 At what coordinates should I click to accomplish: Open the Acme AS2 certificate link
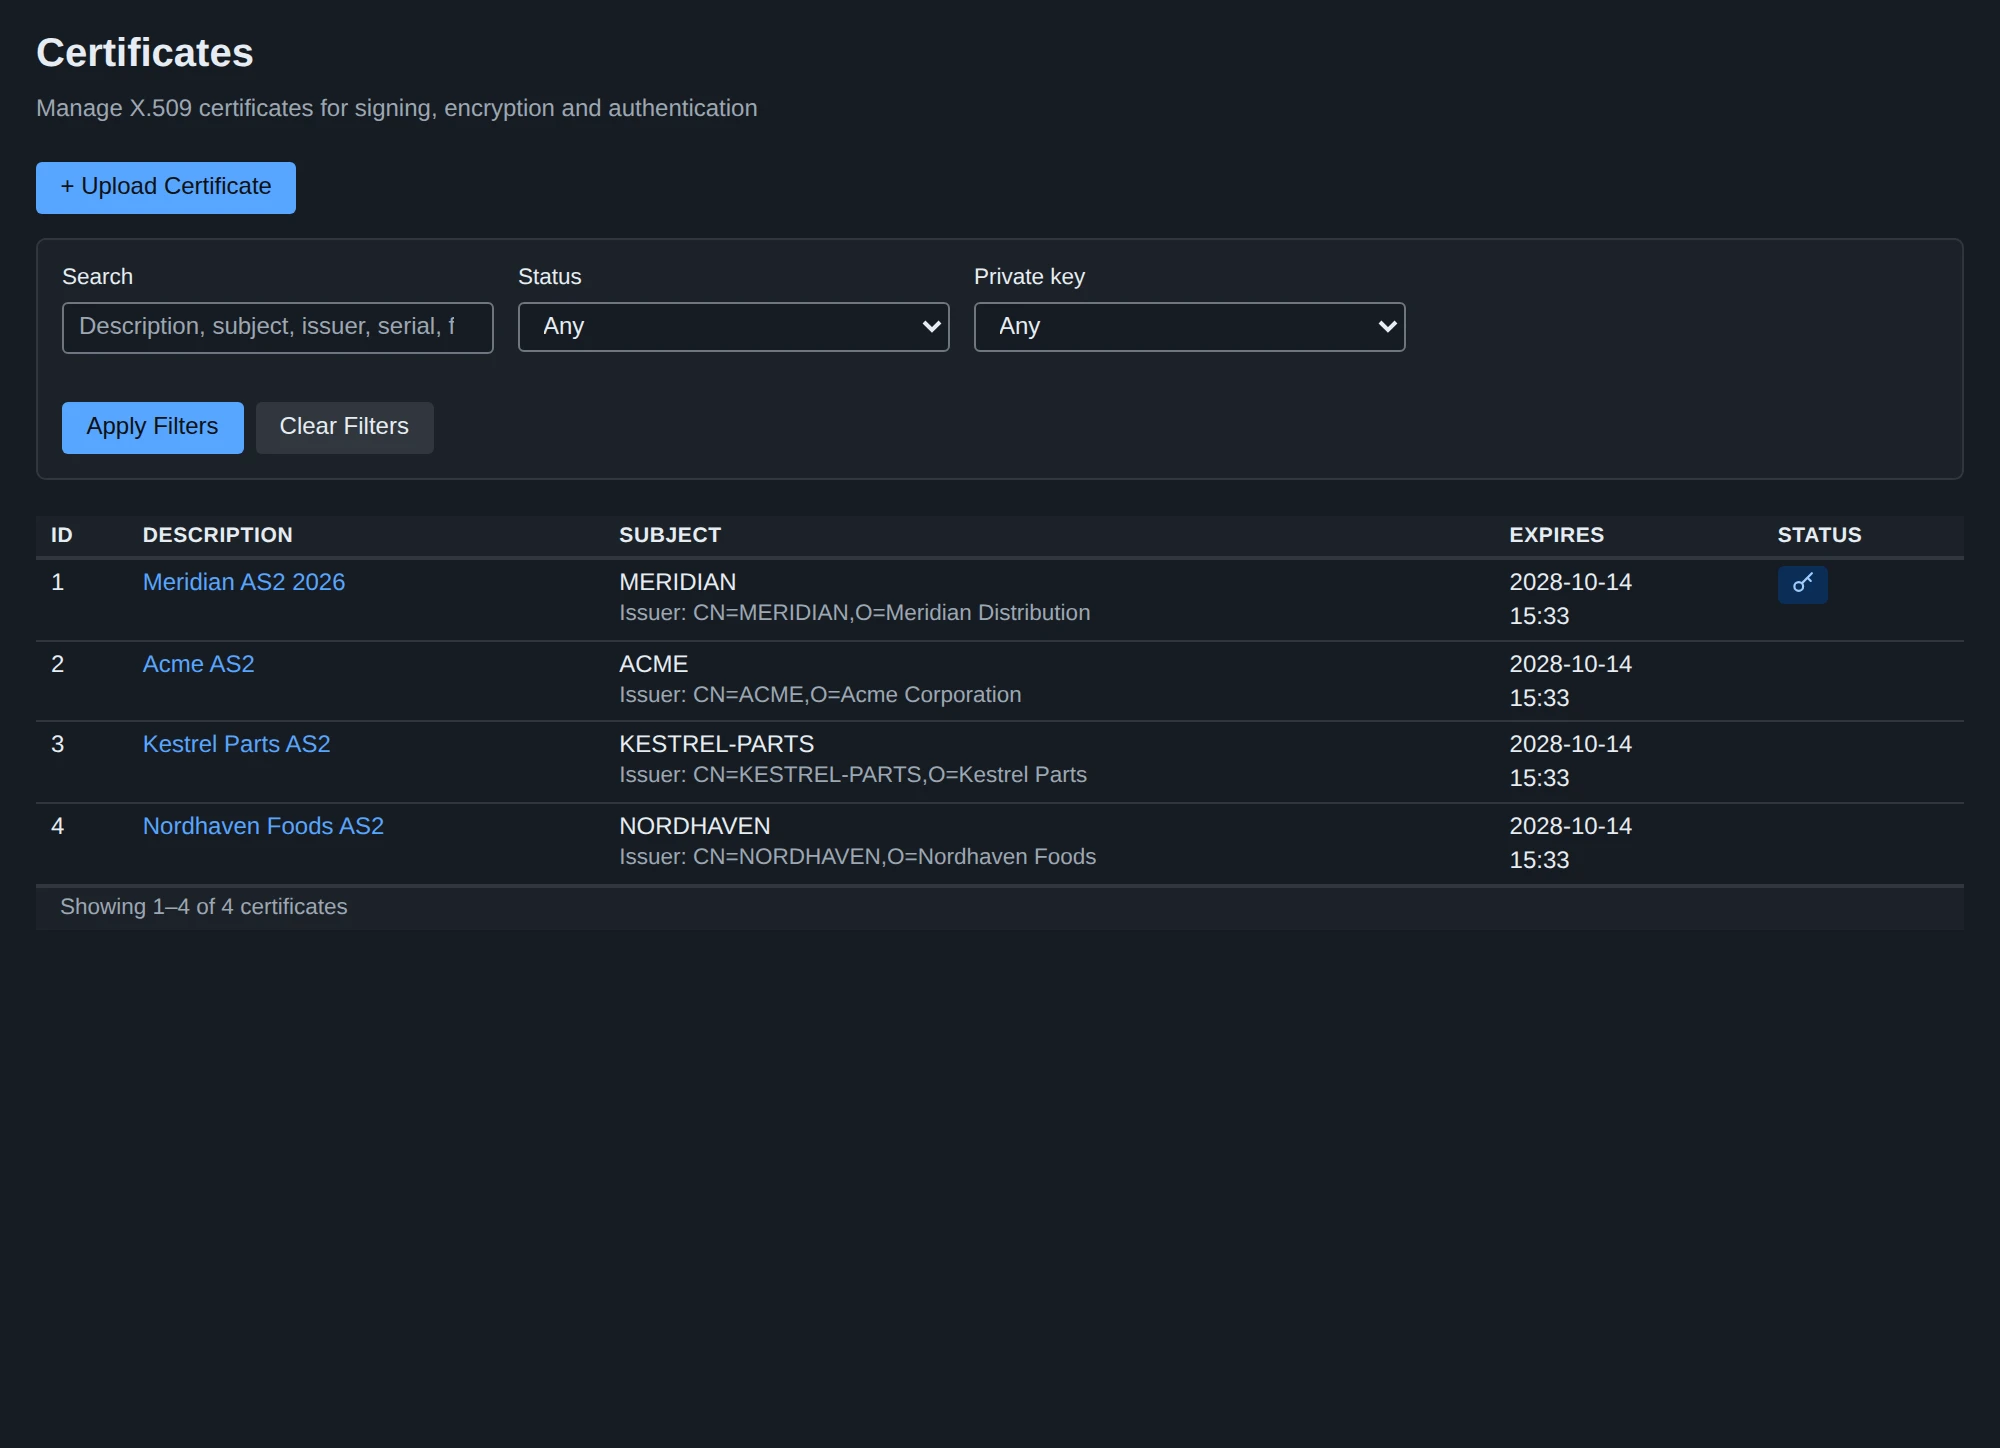198,664
